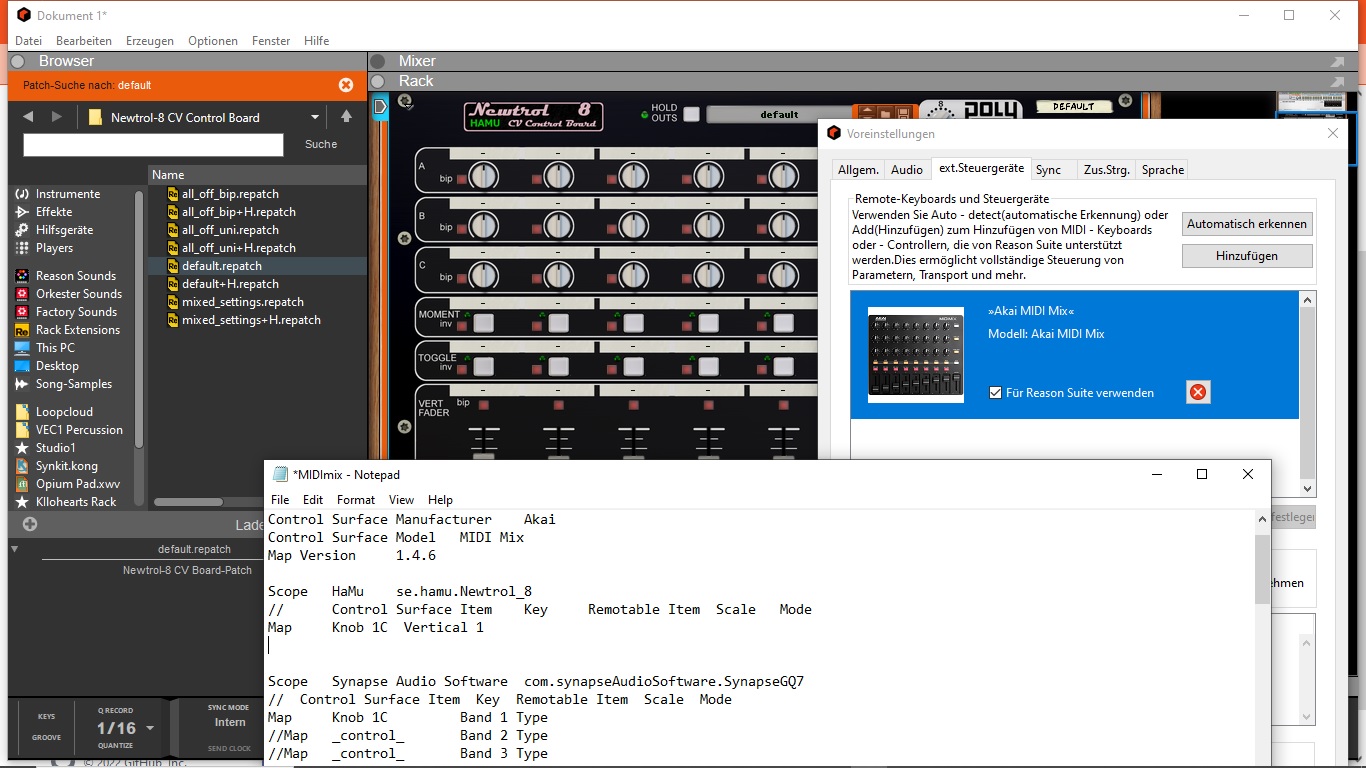Click add button beside Lade list
Viewport: 1366px width, 768px height.
30,524
